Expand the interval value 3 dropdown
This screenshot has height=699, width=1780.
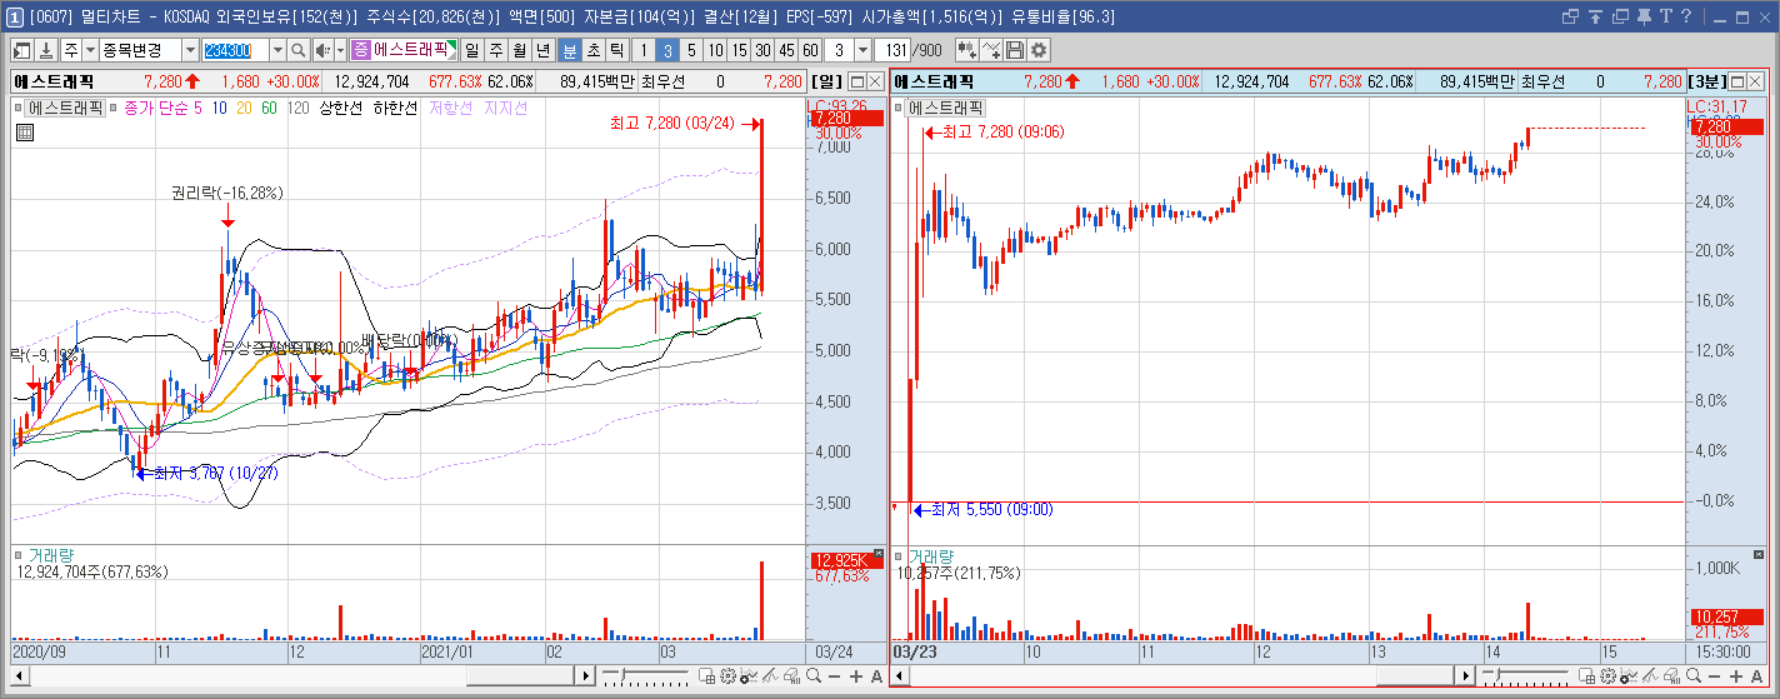(863, 50)
